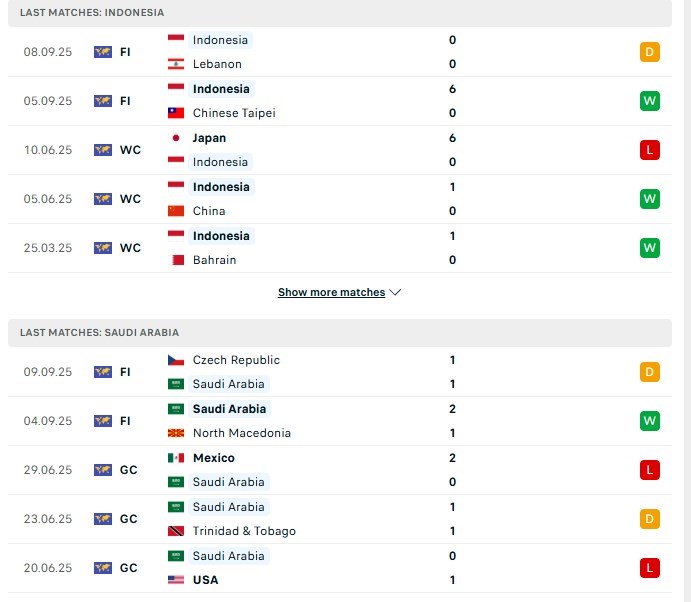Image resolution: width=691 pixels, height=602 pixels.
Task: Click the draw badge for Indonesia vs Lebanon
Action: click(650, 52)
